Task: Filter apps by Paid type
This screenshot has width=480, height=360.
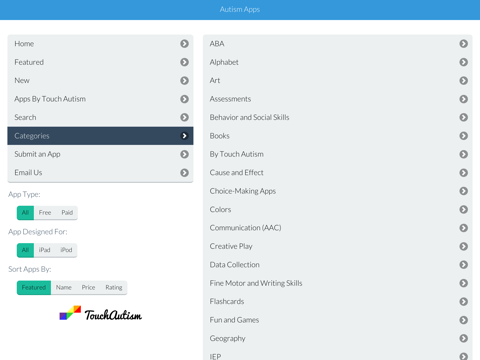Action: coord(67,213)
